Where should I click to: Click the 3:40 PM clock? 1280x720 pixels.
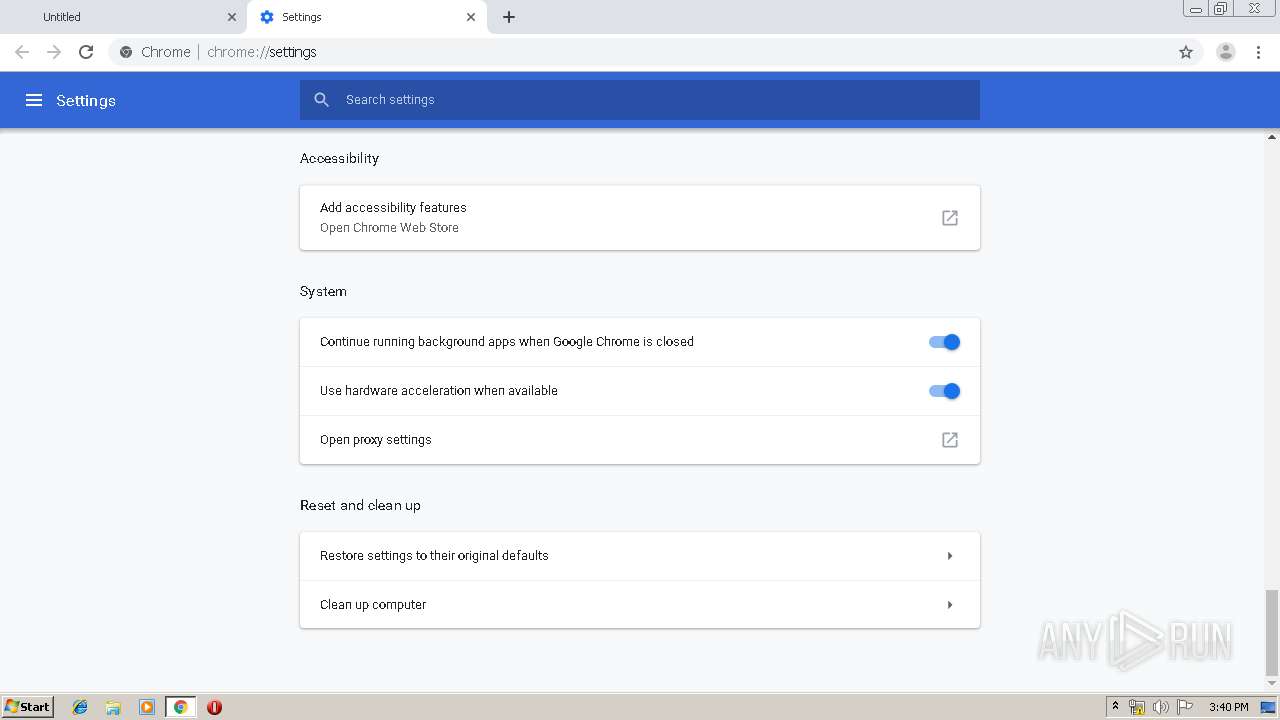1228,707
